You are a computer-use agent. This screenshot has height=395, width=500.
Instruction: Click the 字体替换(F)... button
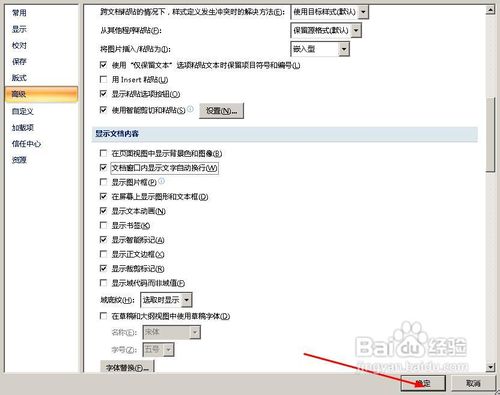point(127,367)
